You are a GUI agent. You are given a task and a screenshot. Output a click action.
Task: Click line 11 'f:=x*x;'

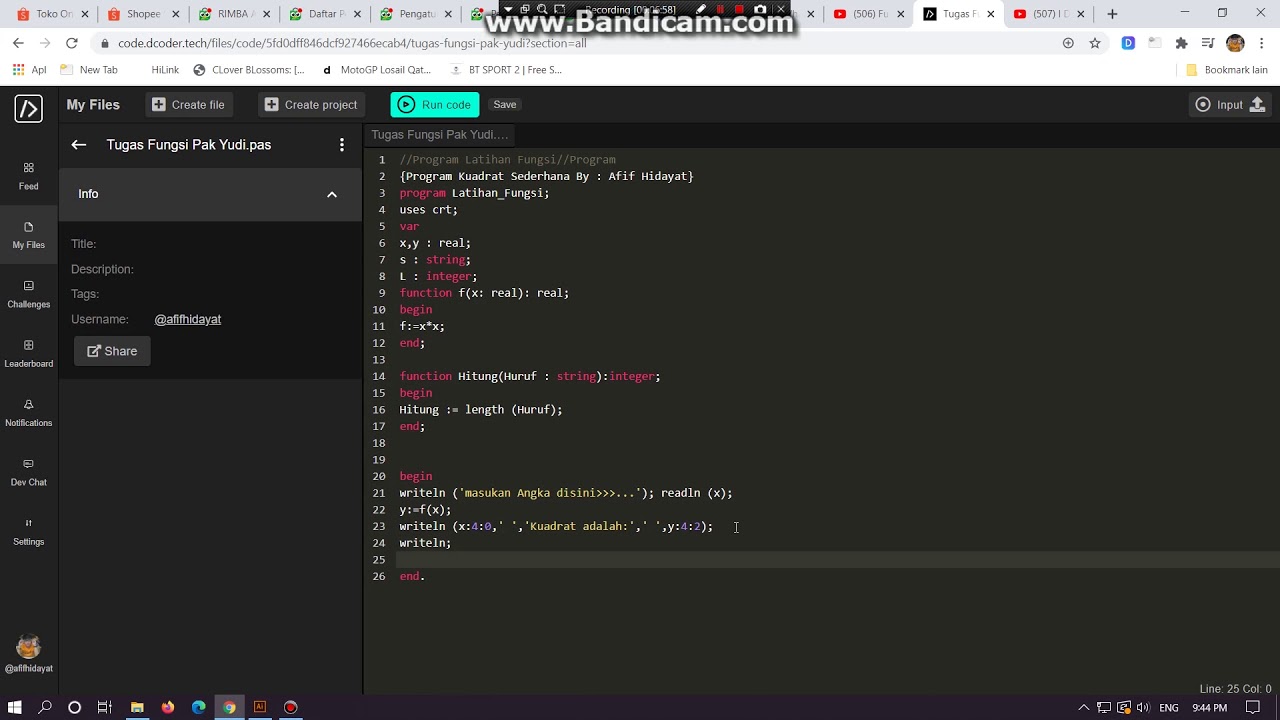coord(422,326)
